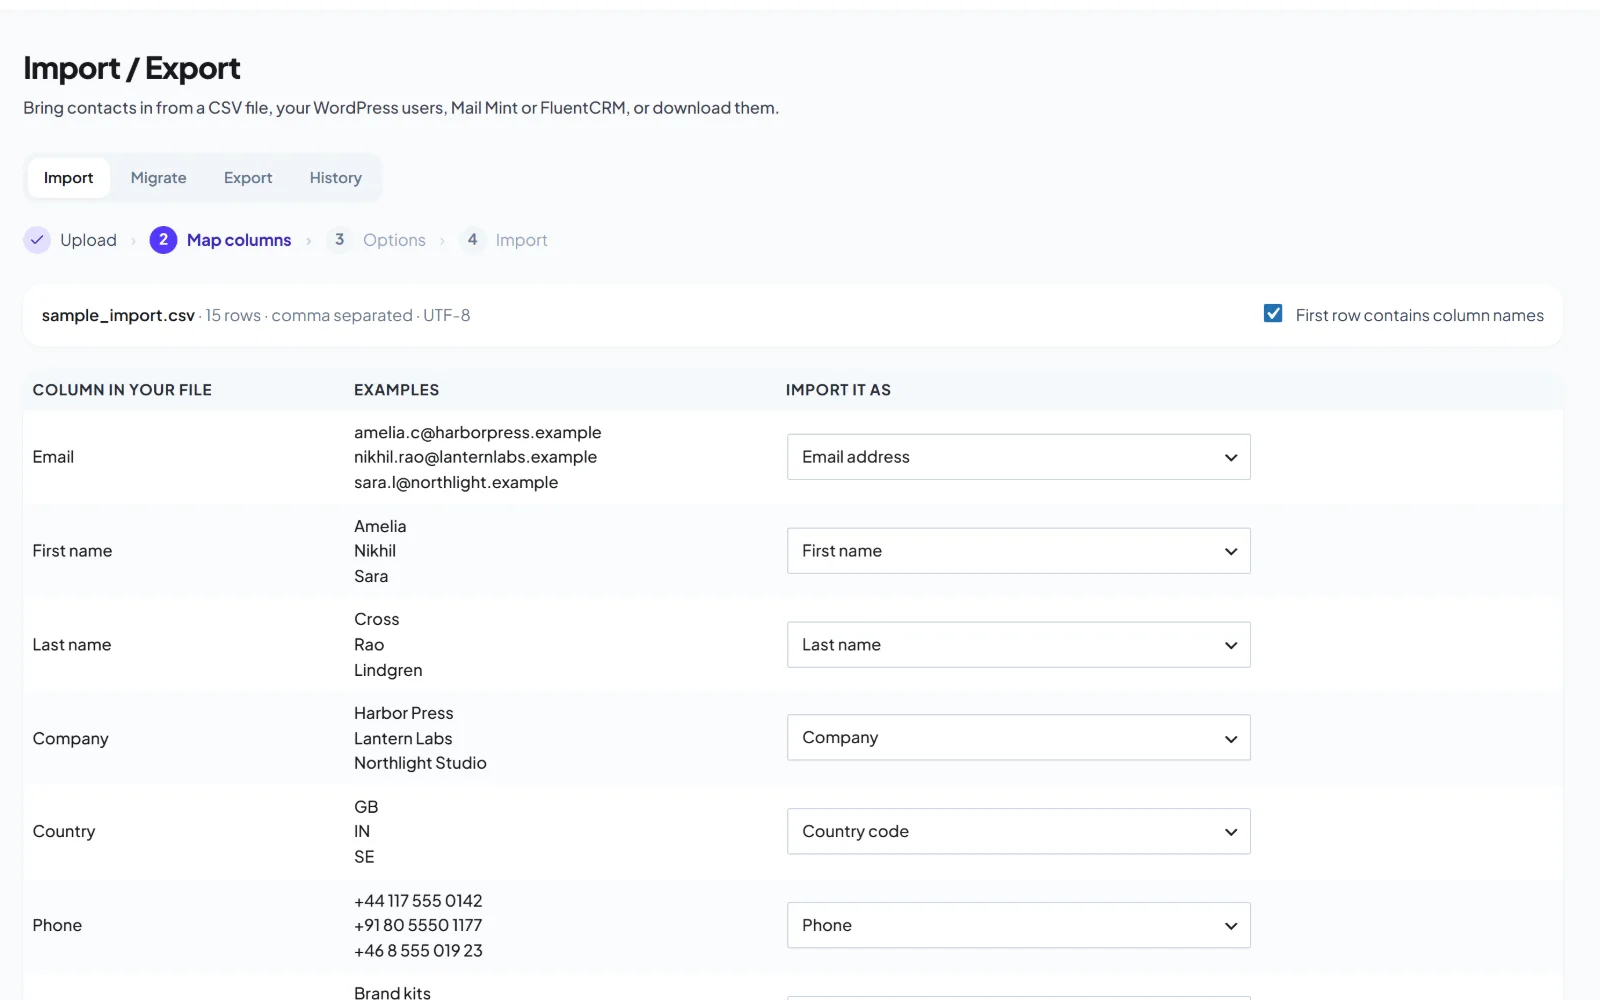Click example value Northlight Studio
The width and height of the screenshot is (1600, 1000).
pos(420,763)
